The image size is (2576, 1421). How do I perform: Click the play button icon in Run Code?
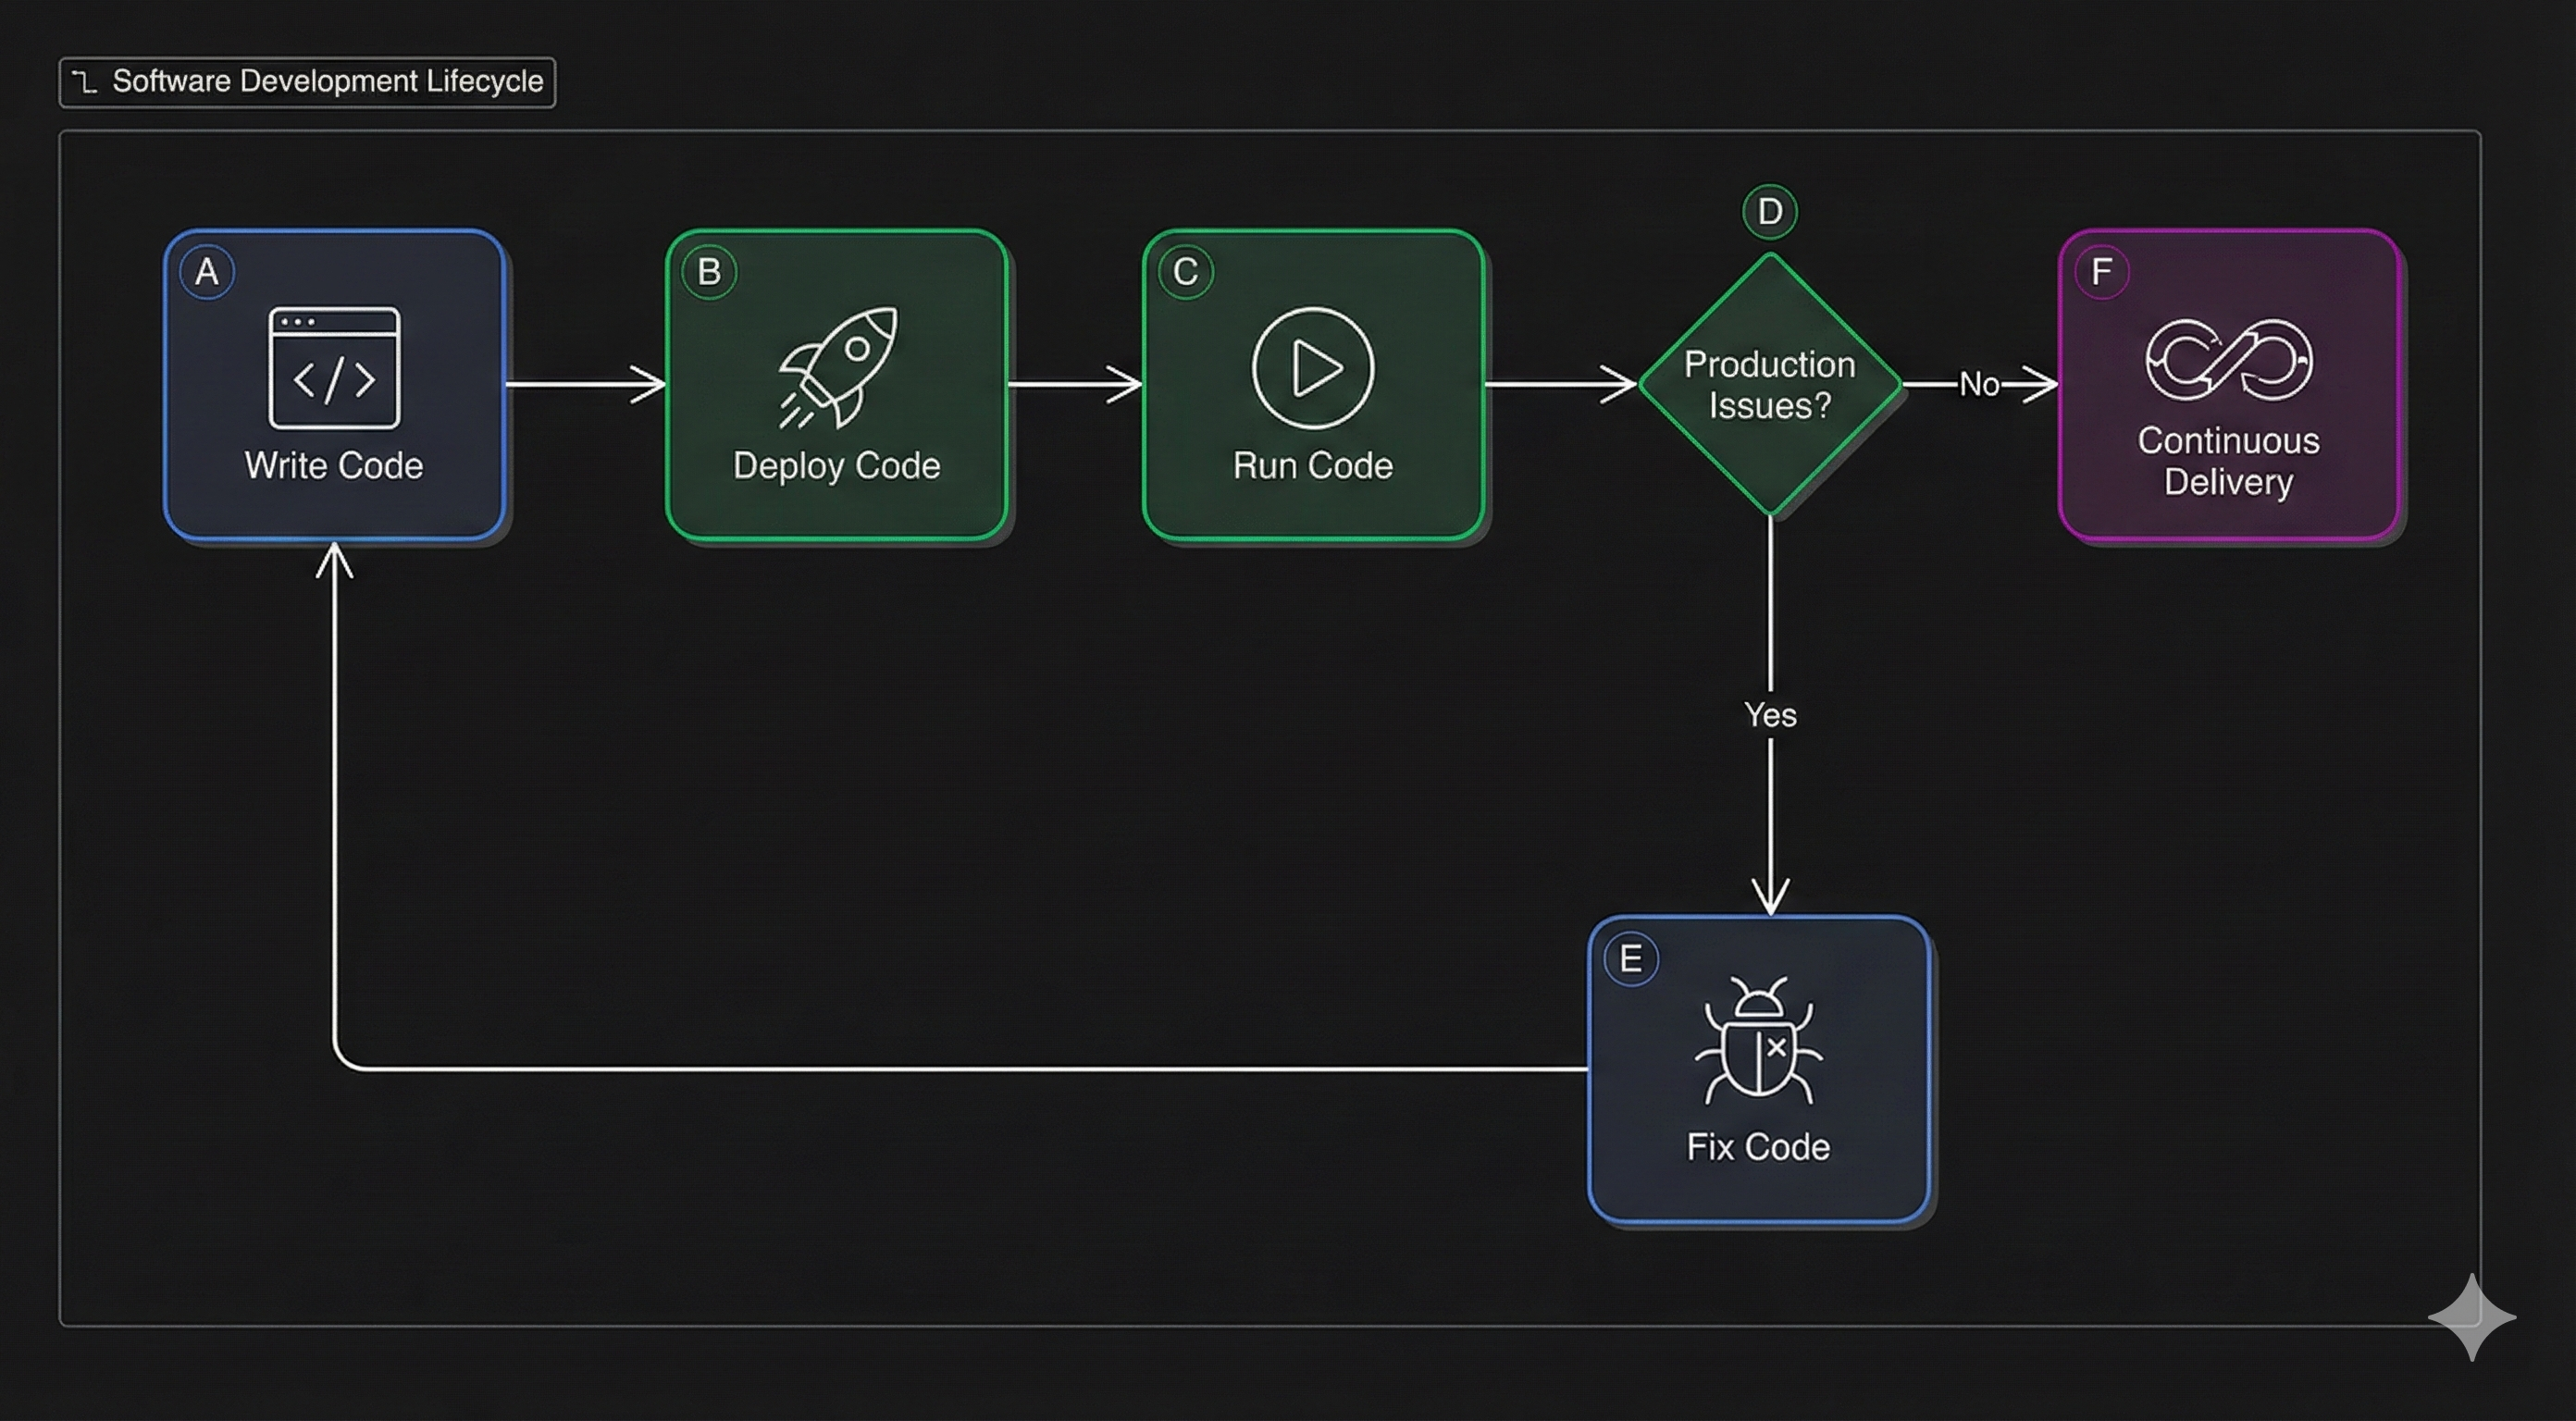click(1312, 368)
